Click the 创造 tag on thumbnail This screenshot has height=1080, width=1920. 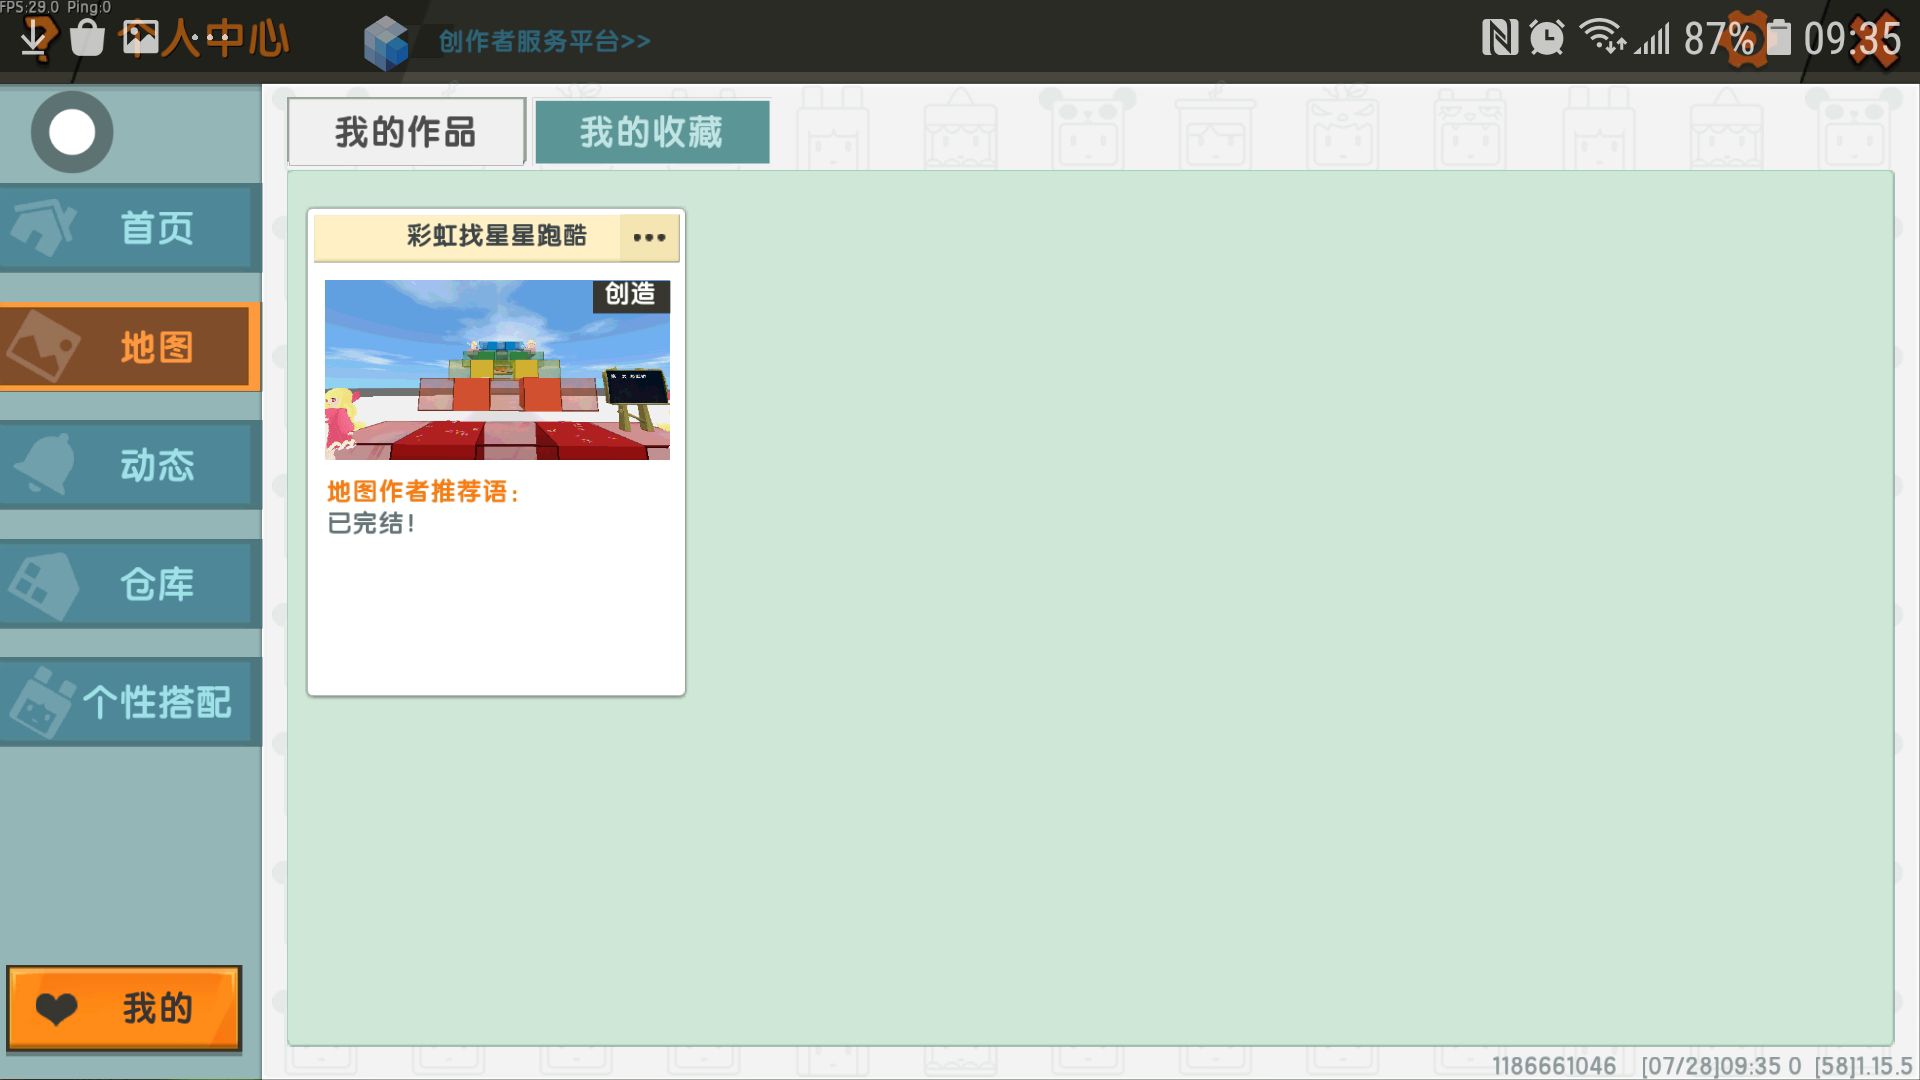tap(631, 294)
